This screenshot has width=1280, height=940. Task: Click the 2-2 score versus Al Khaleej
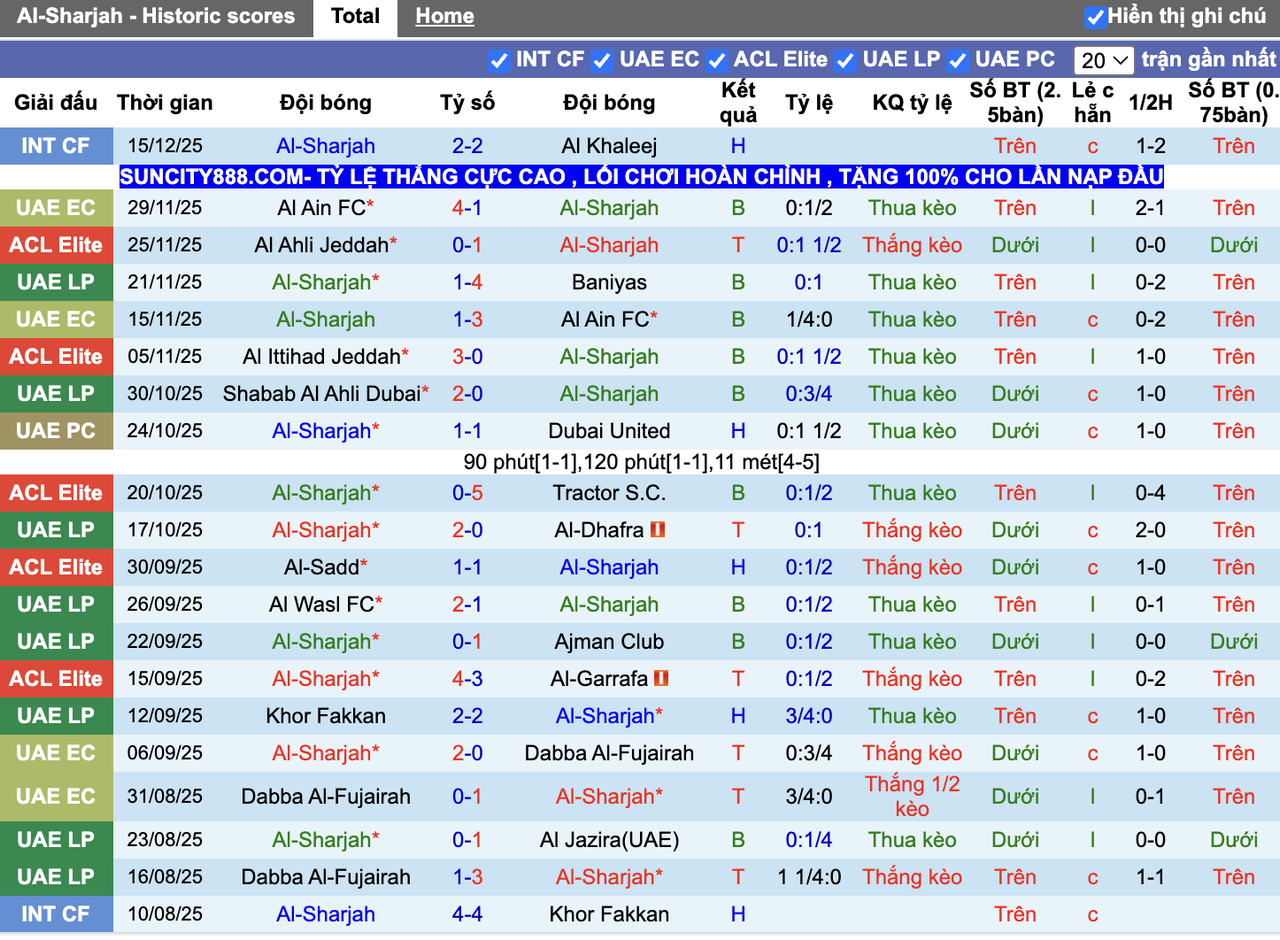click(x=467, y=146)
